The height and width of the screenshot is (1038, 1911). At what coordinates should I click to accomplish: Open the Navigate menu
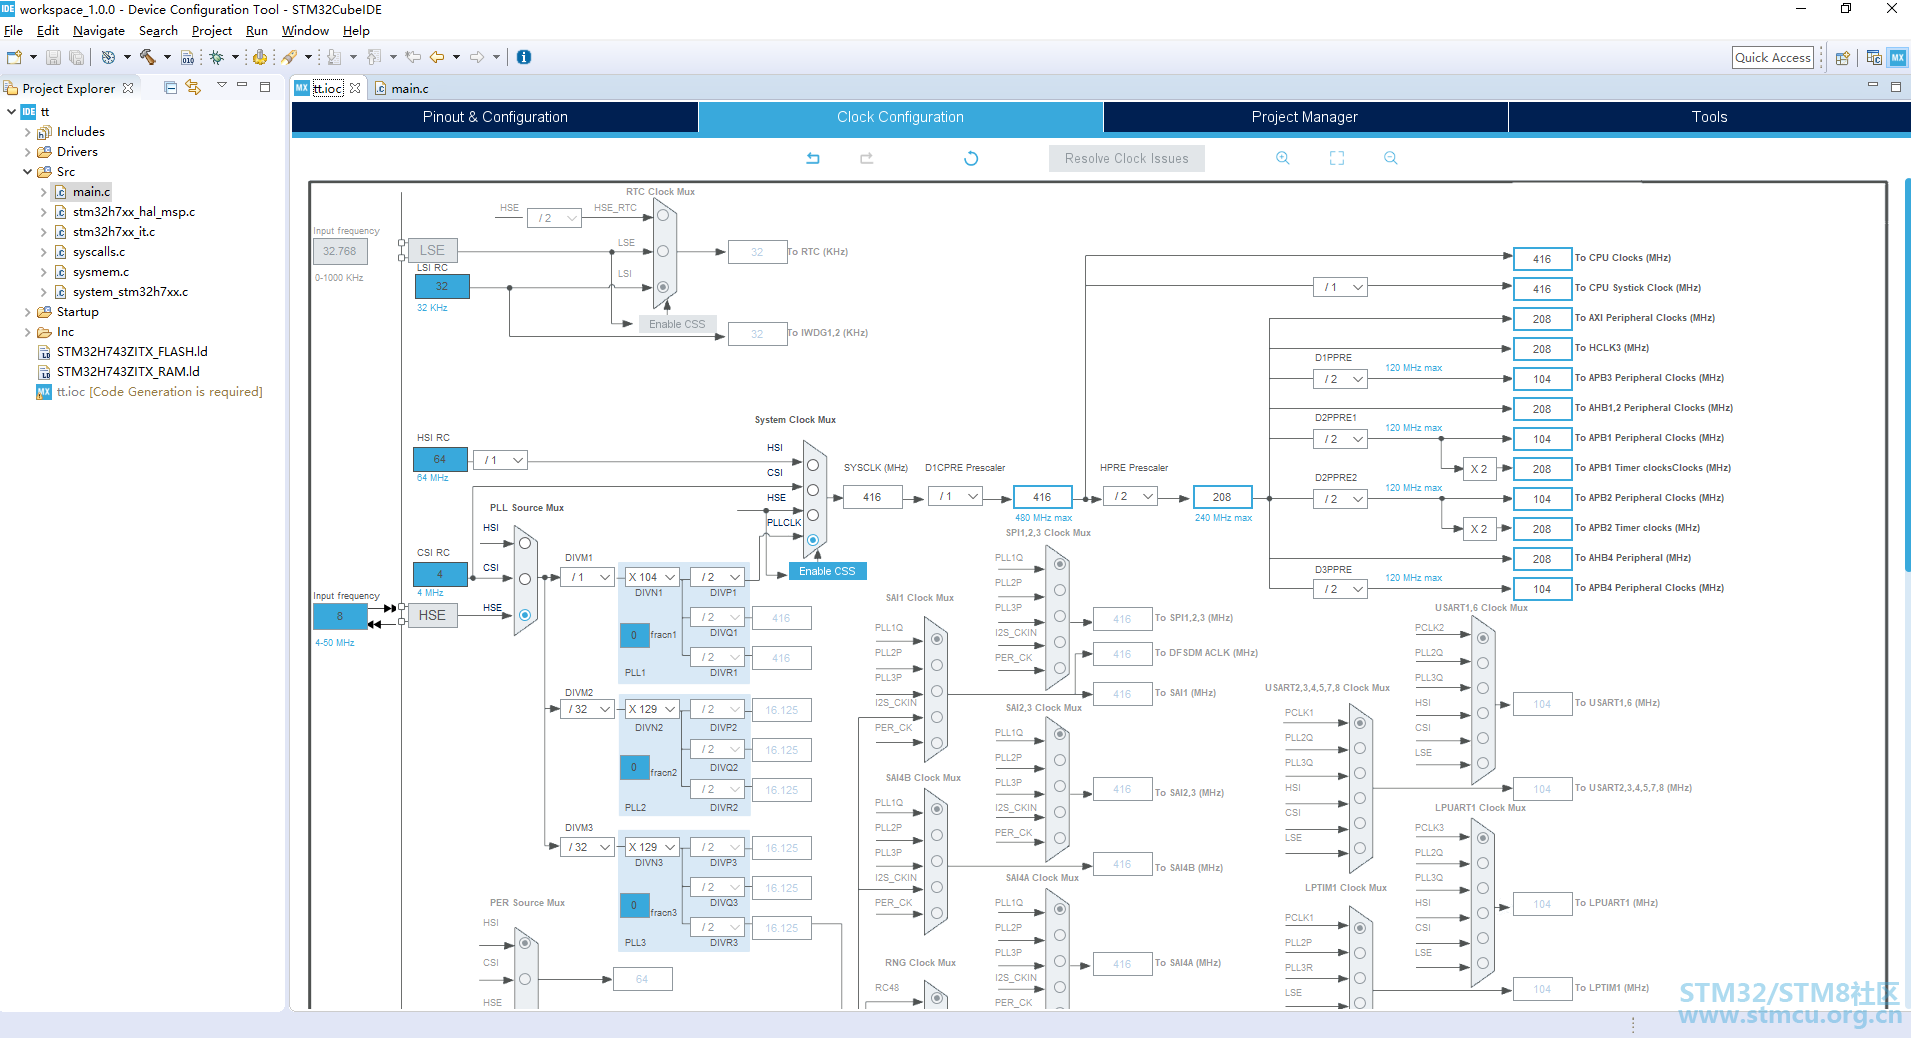tap(99, 31)
